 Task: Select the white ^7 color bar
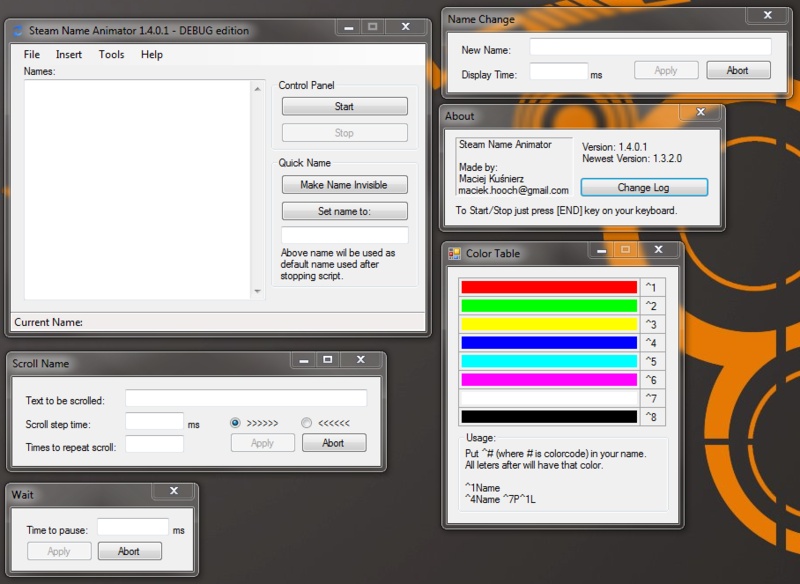coord(549,398)
